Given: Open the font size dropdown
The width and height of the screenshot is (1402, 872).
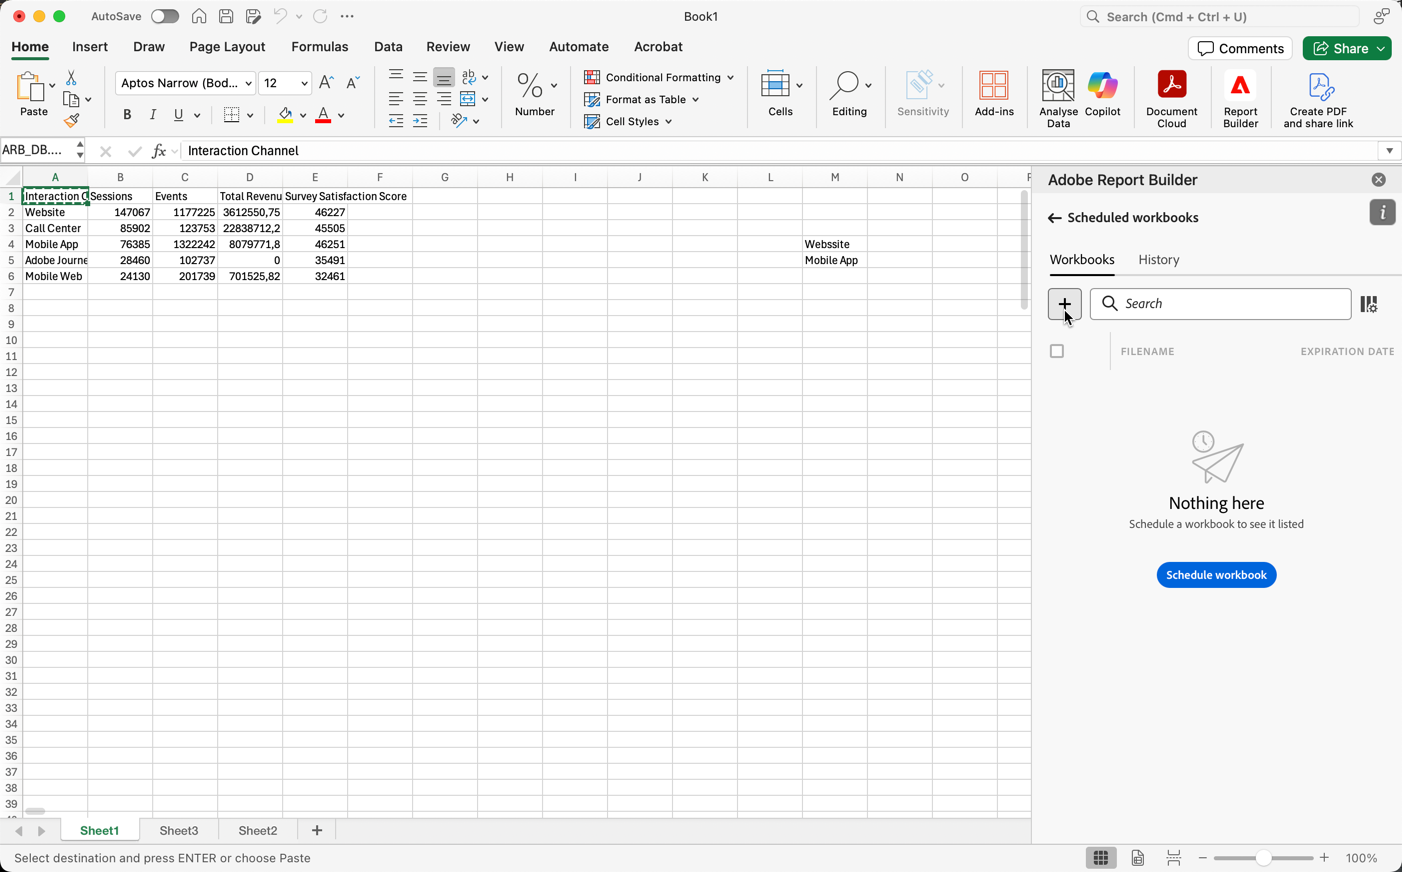Looking at the screenshot, I should click(x=304, y=83).
